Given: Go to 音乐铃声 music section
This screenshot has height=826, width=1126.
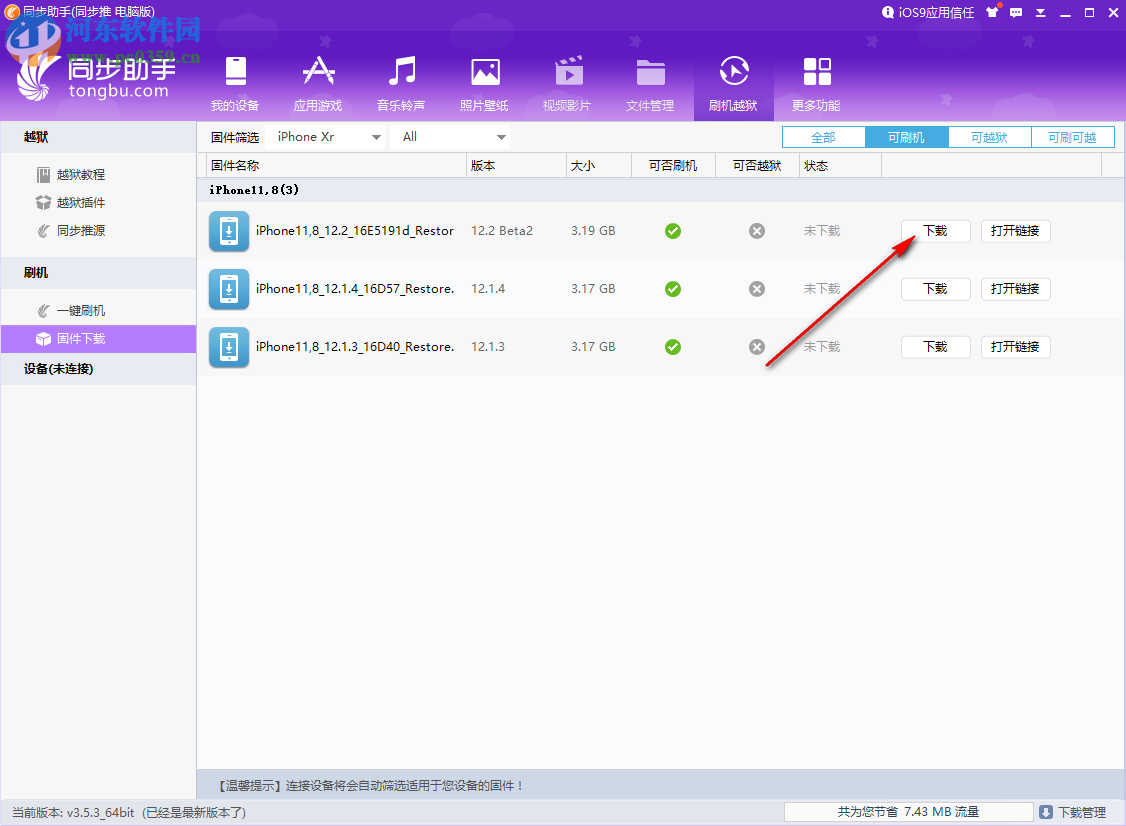Looking at the screenshot, I should 401,85.
